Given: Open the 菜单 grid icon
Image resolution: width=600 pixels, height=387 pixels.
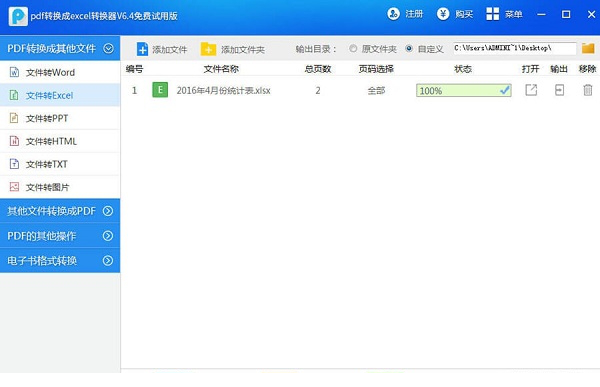Looking at the screenshot, I should tap(492, 14).
